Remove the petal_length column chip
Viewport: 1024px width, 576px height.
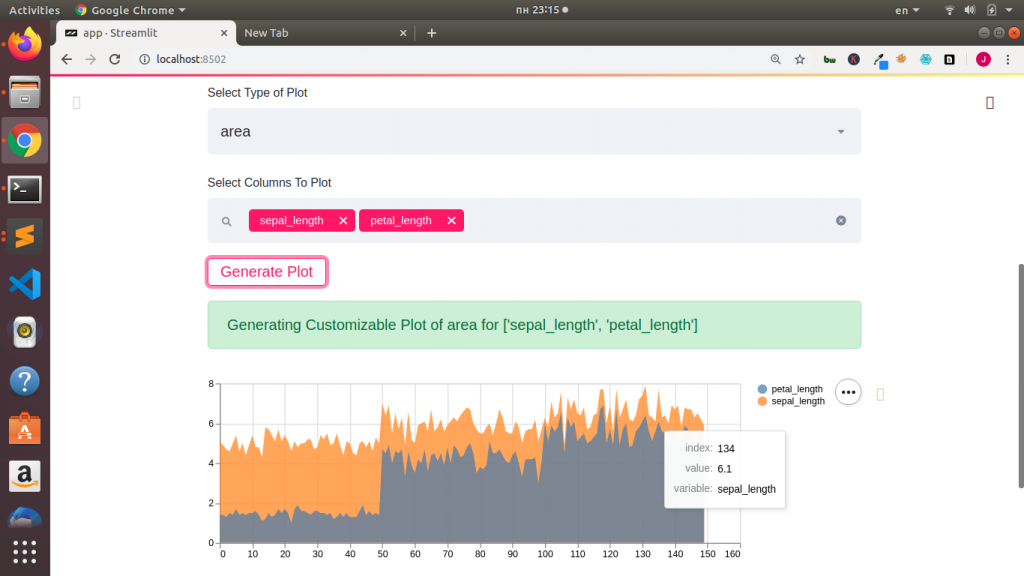[451, 220]
